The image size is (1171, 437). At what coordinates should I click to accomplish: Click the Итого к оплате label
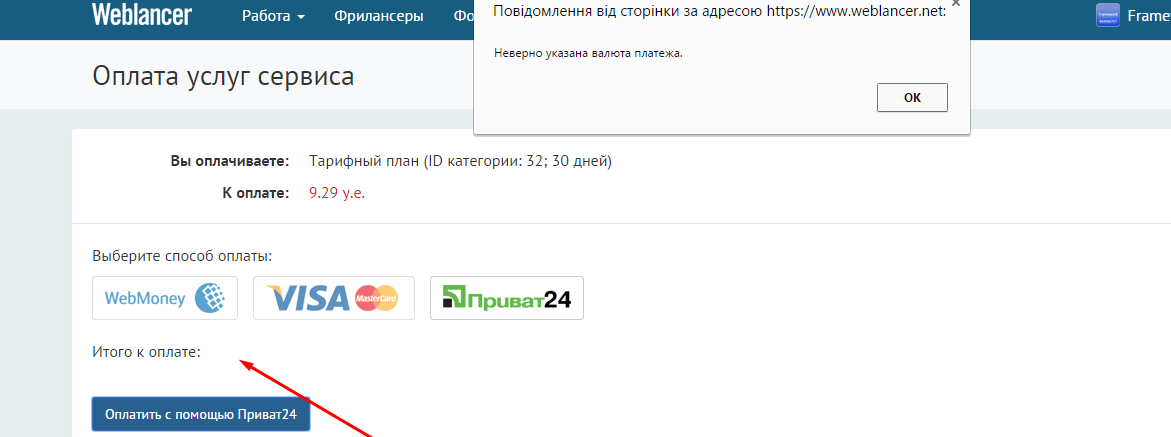point(147,352)
